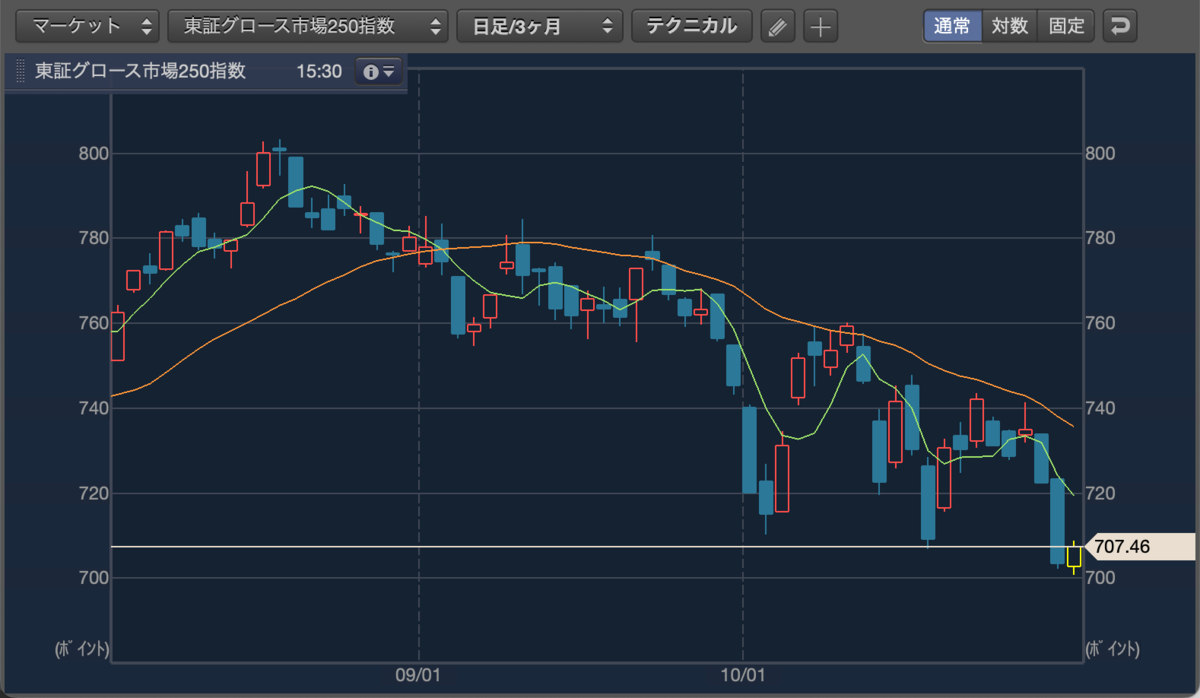Viewport: 1200px width, 698px height.
Task: Click the 740 label on left axis
Action: pos(93,409)
